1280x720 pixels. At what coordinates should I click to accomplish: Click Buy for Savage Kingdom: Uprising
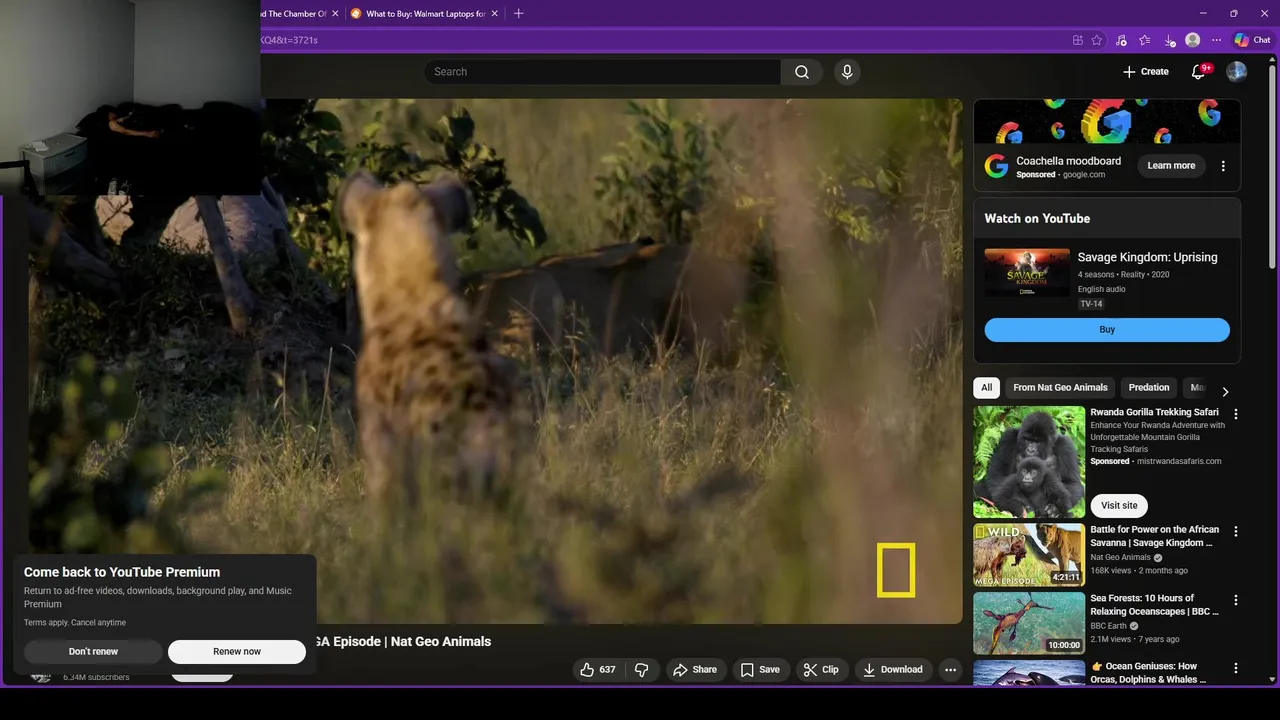pos(1107,330)
